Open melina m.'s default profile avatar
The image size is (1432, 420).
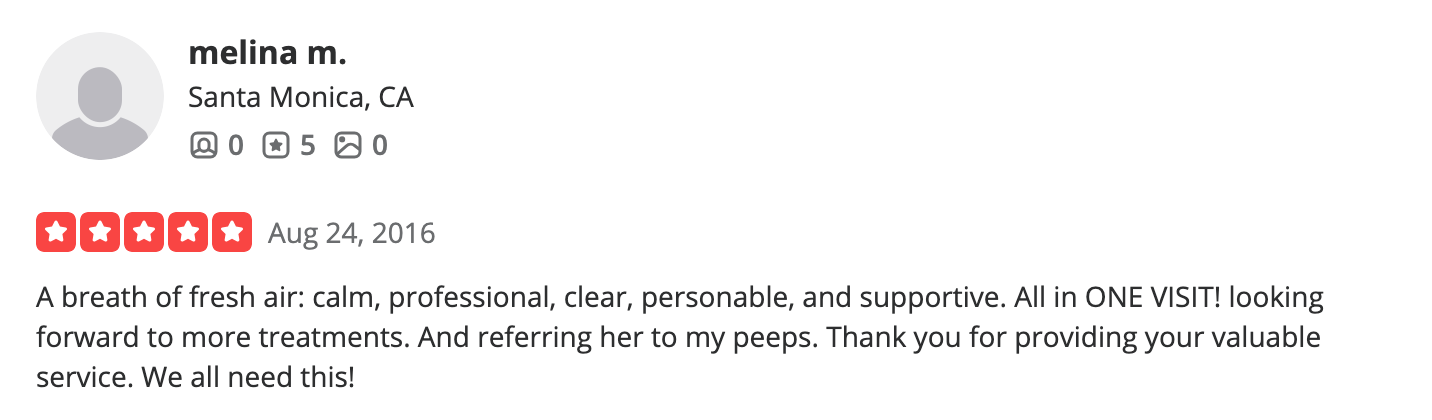pyautogui.click(x=100, y=96)
